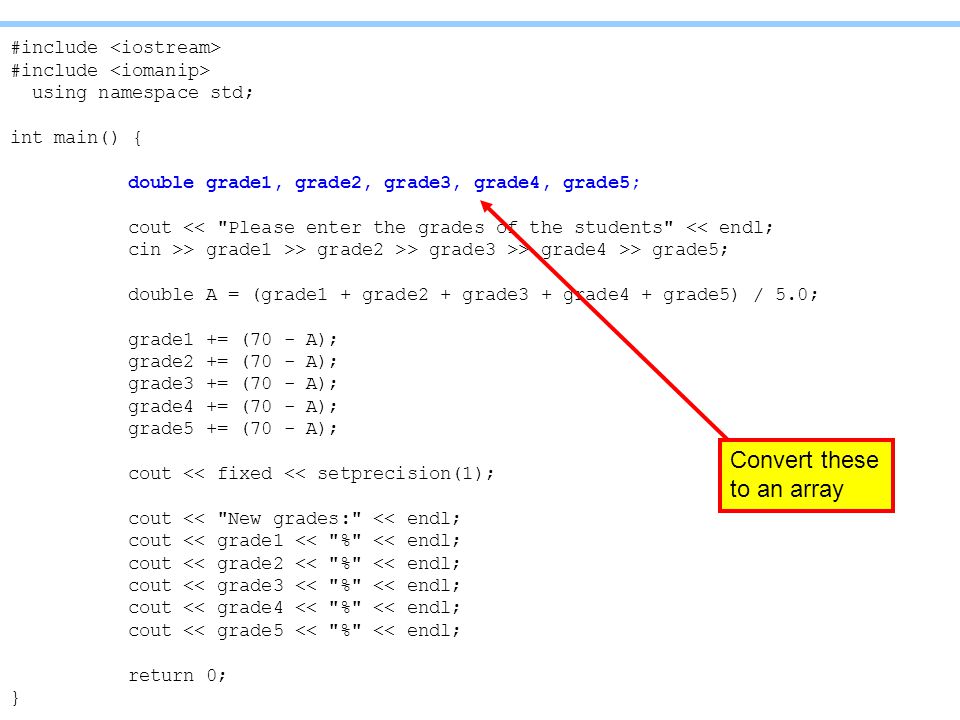
Task: Click the 'cout << grade2 << "%"' line
Action: pos(294,563)
